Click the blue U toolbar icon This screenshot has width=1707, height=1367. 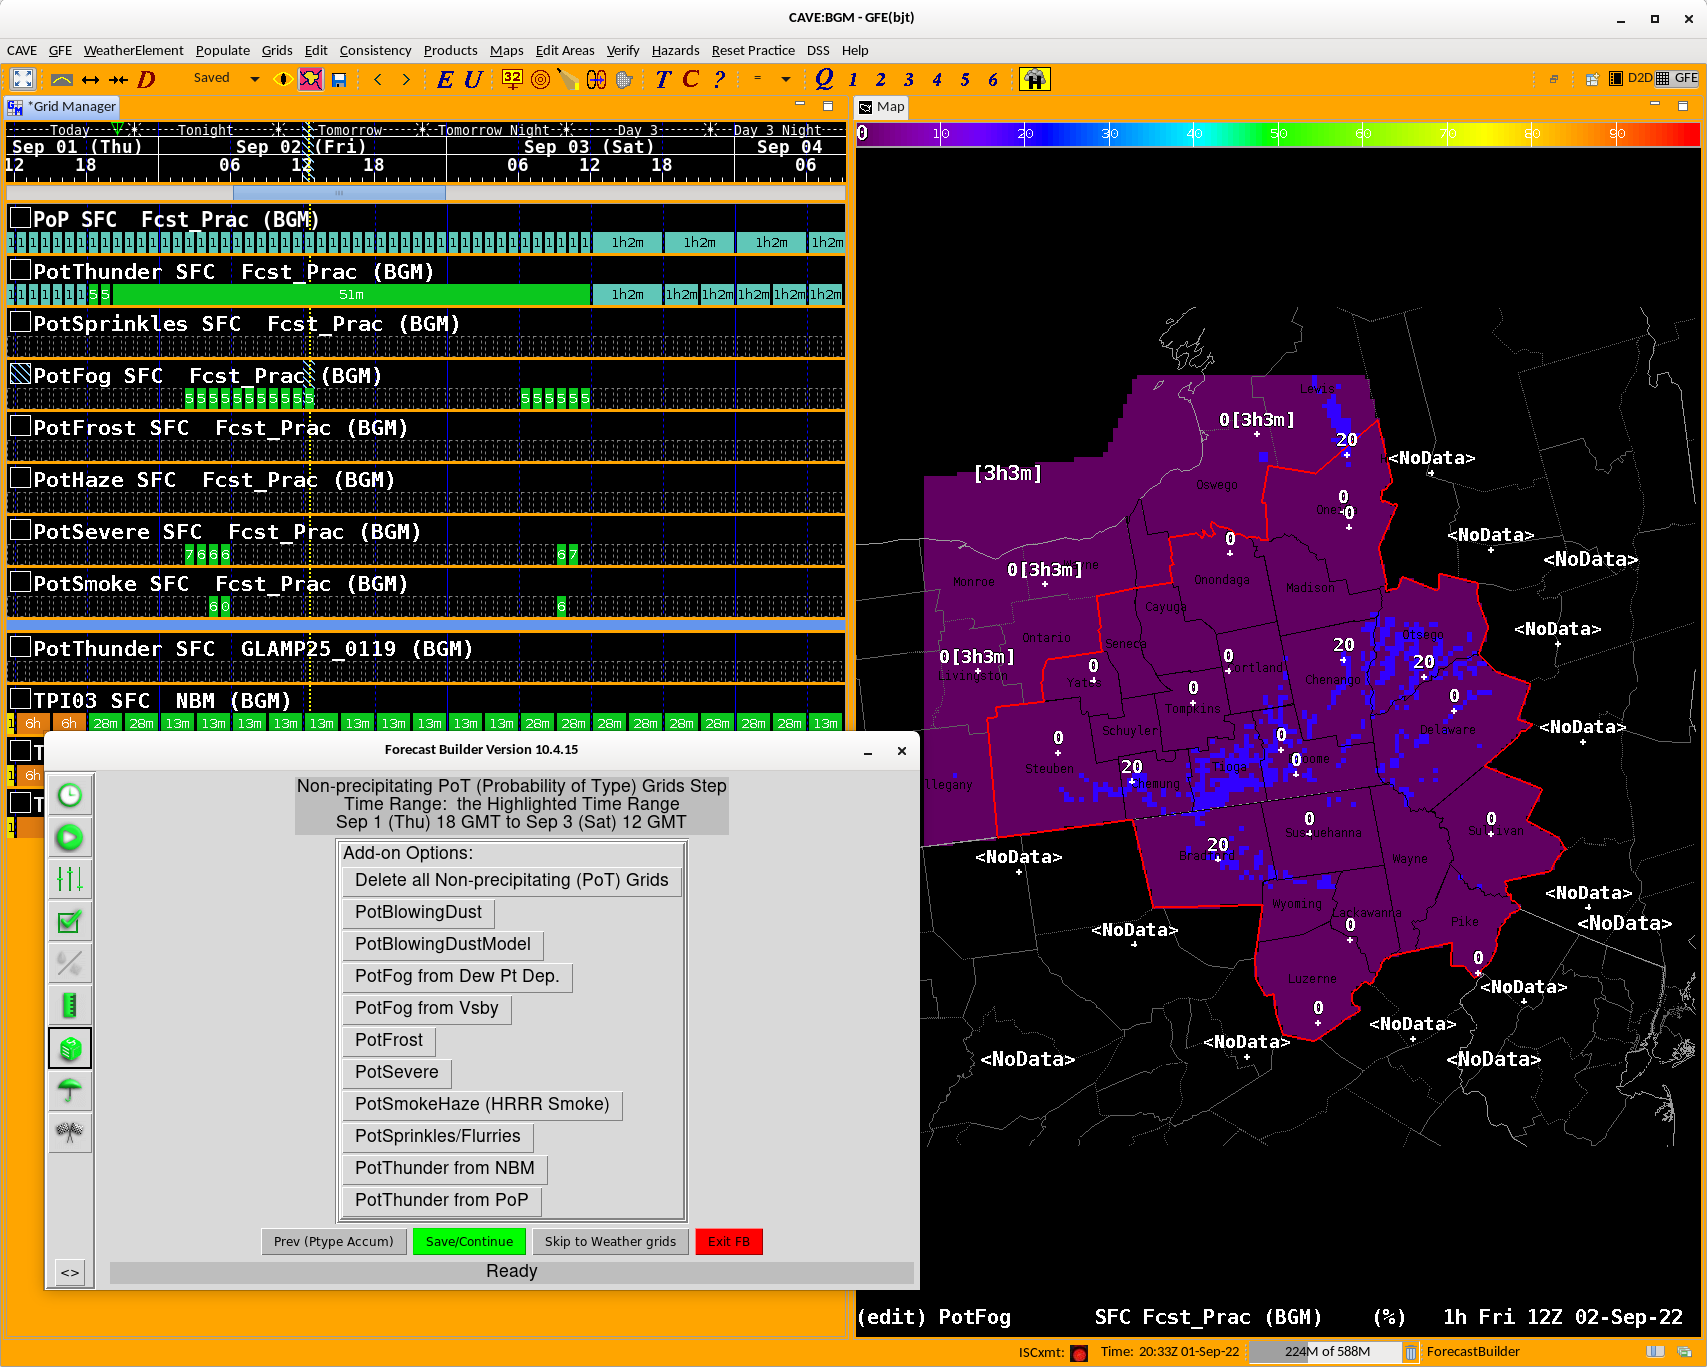pos(473,79)
